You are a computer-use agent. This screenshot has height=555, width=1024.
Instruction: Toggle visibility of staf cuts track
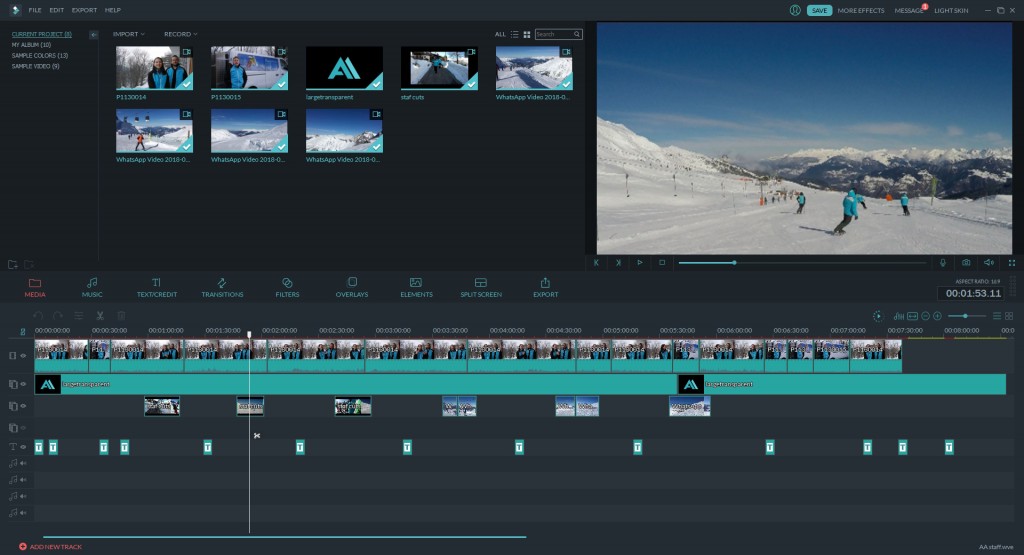click(23, 406)
